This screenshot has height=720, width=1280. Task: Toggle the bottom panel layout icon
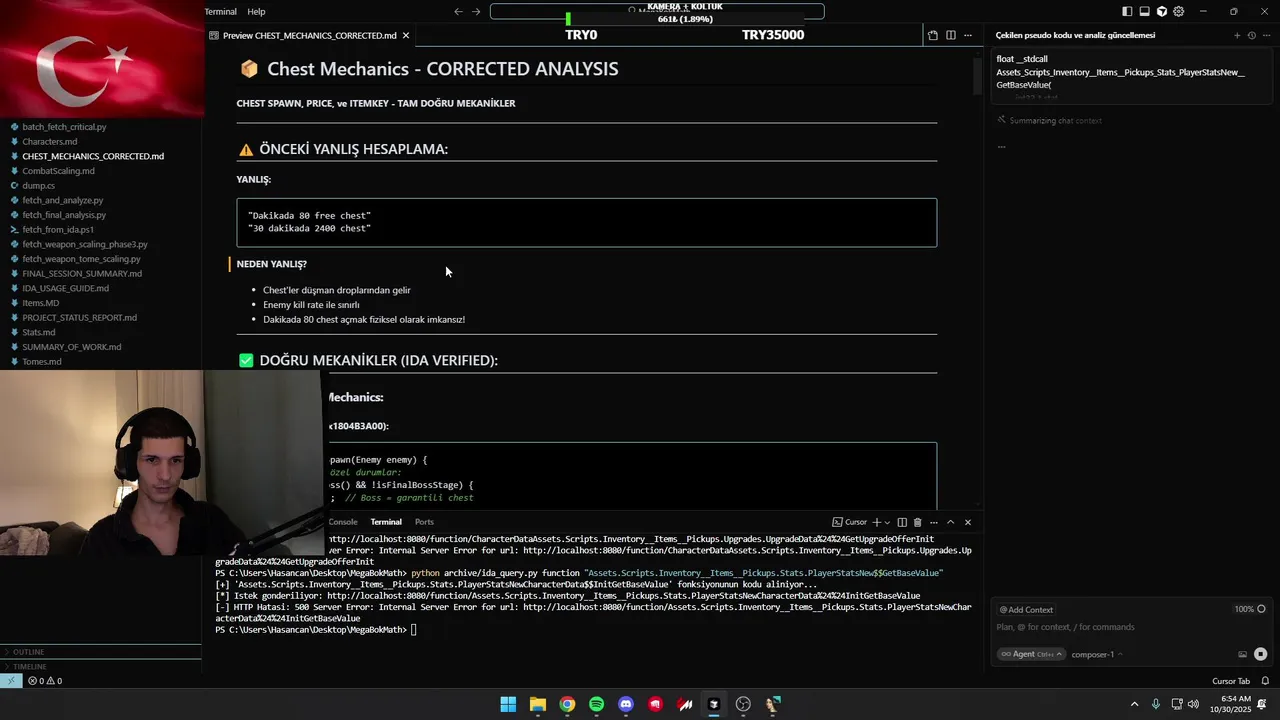(1144, 12)
